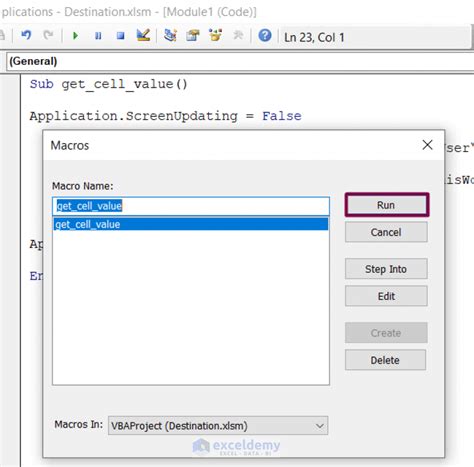The height and width of the screenshot is (467, 474).
Task: Open Properties Window icon
Action: pyautogui.click(x=193, y=35)
